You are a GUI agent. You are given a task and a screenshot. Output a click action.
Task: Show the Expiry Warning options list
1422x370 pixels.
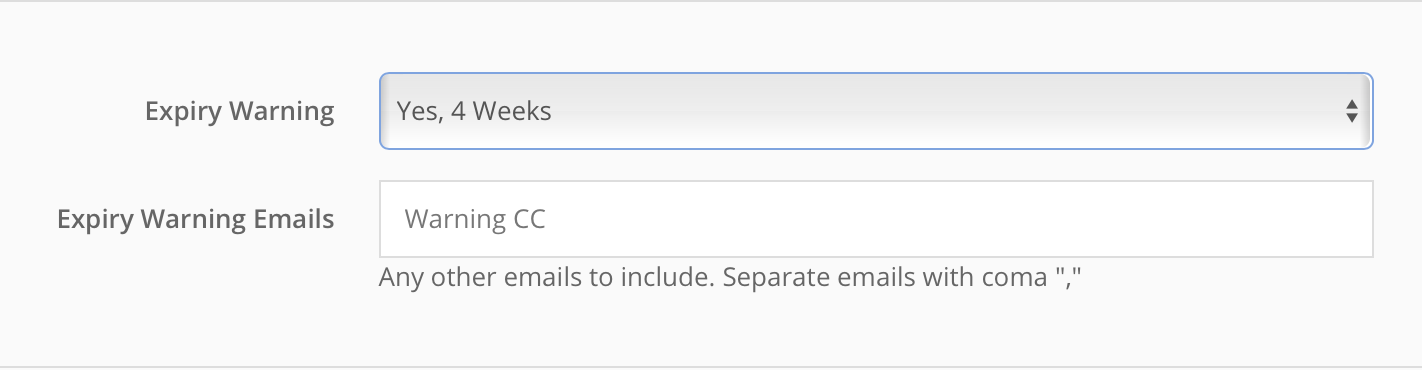[876, 111]
